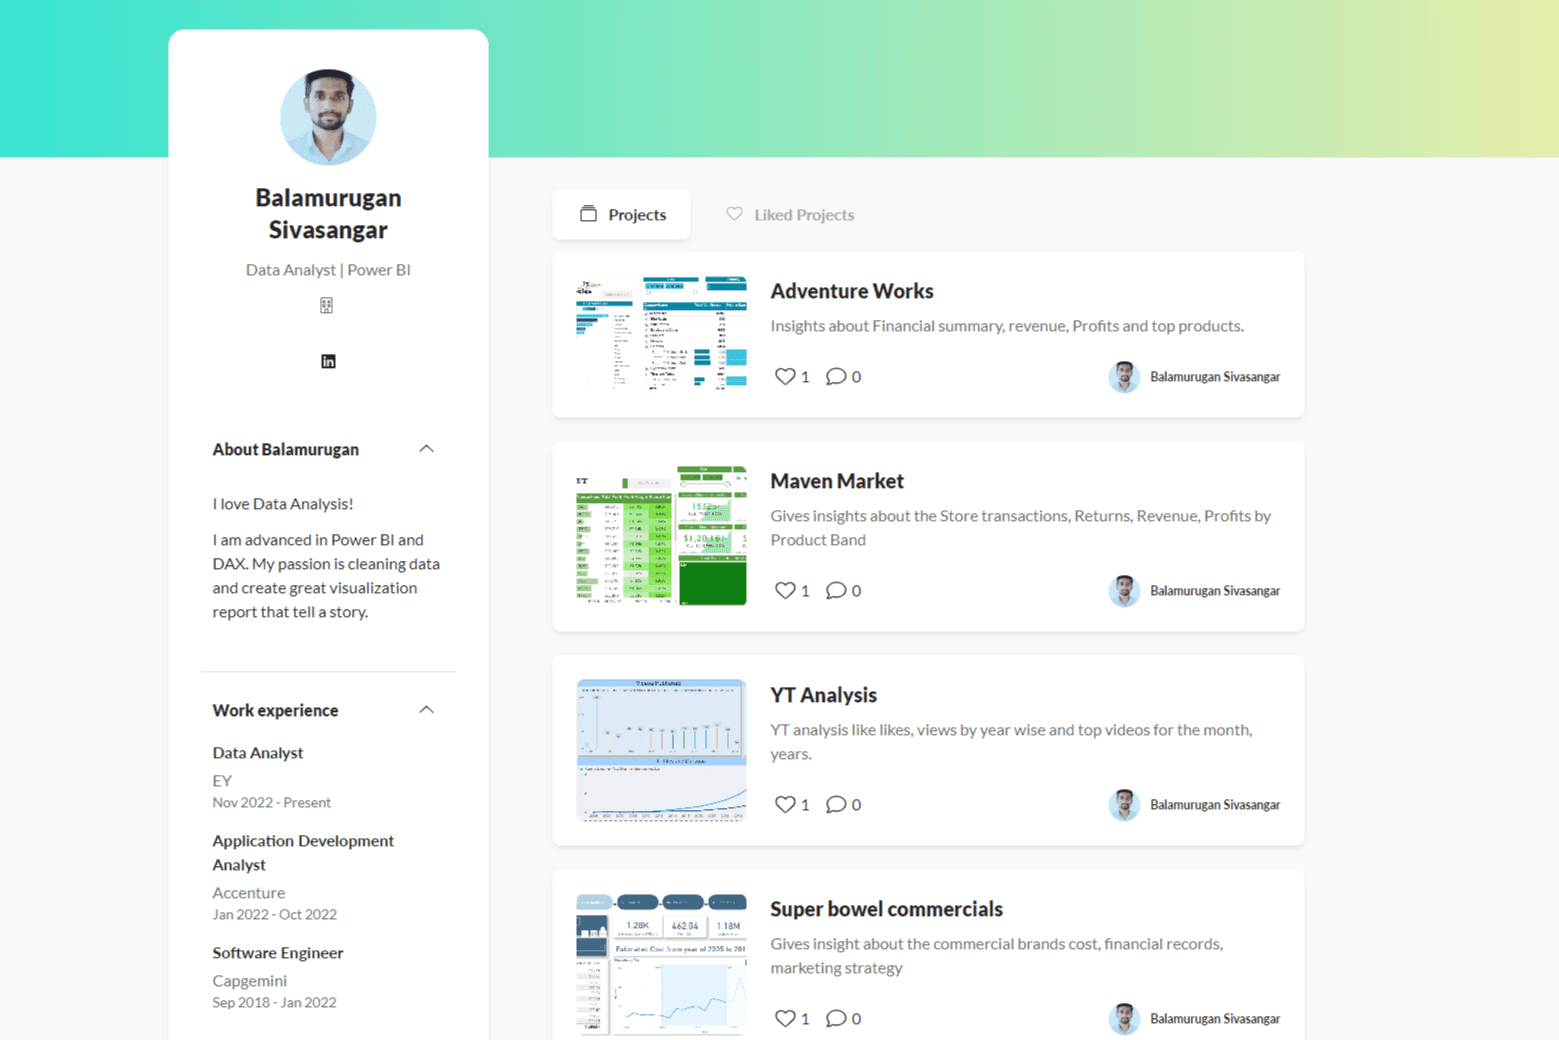
Task: Click author name on Adventure Works card
Action: pyautogui.click(x=1215, y=377)
